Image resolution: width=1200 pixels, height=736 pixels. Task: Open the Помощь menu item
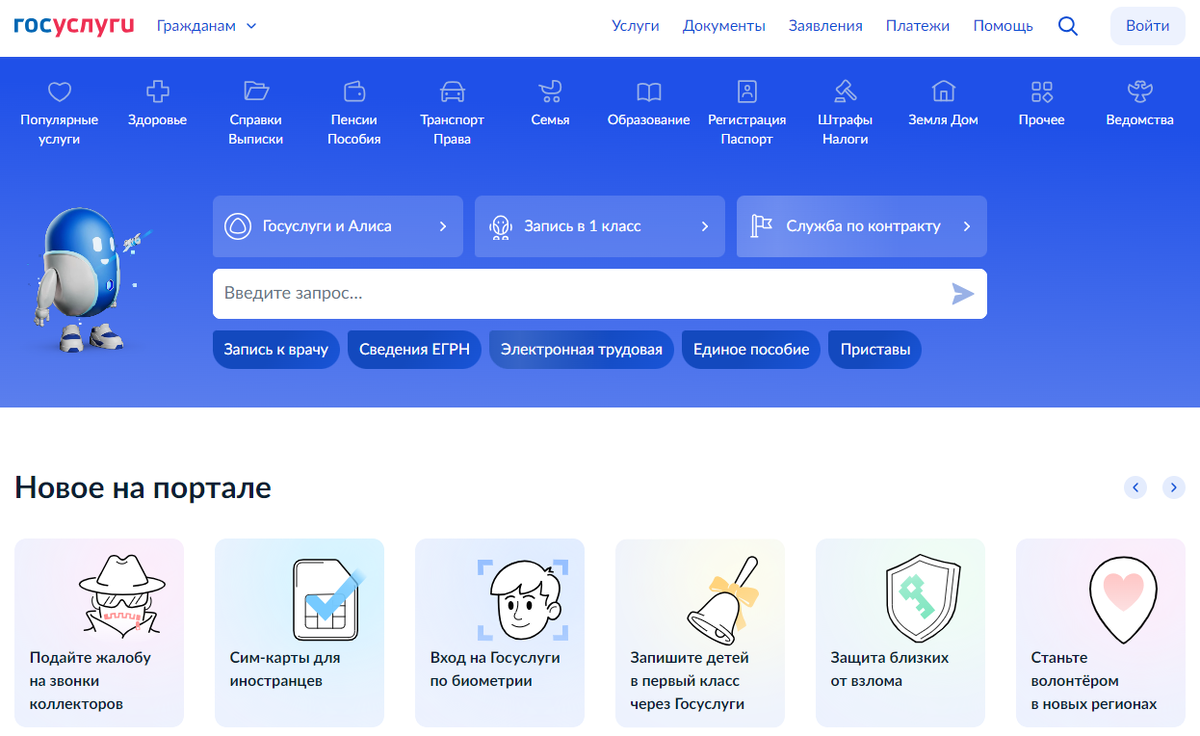[x=1003, y=26]
